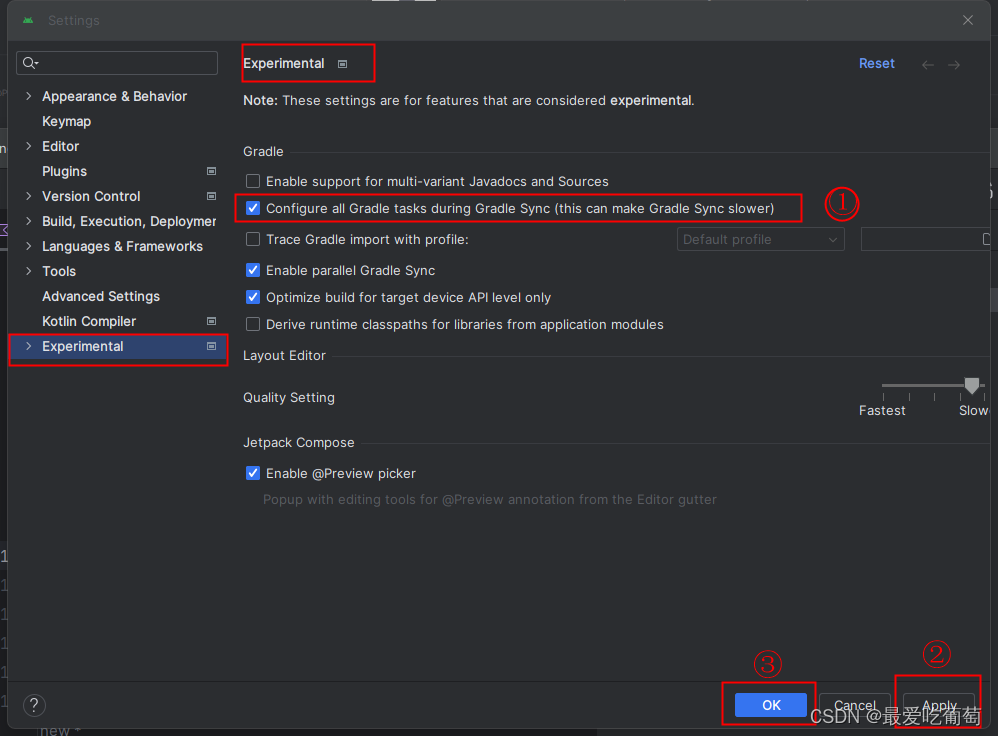Click the back navigation arrow near Reset
Image resolution: width=998 pixels, height=736 pixels.
[927, 63]
